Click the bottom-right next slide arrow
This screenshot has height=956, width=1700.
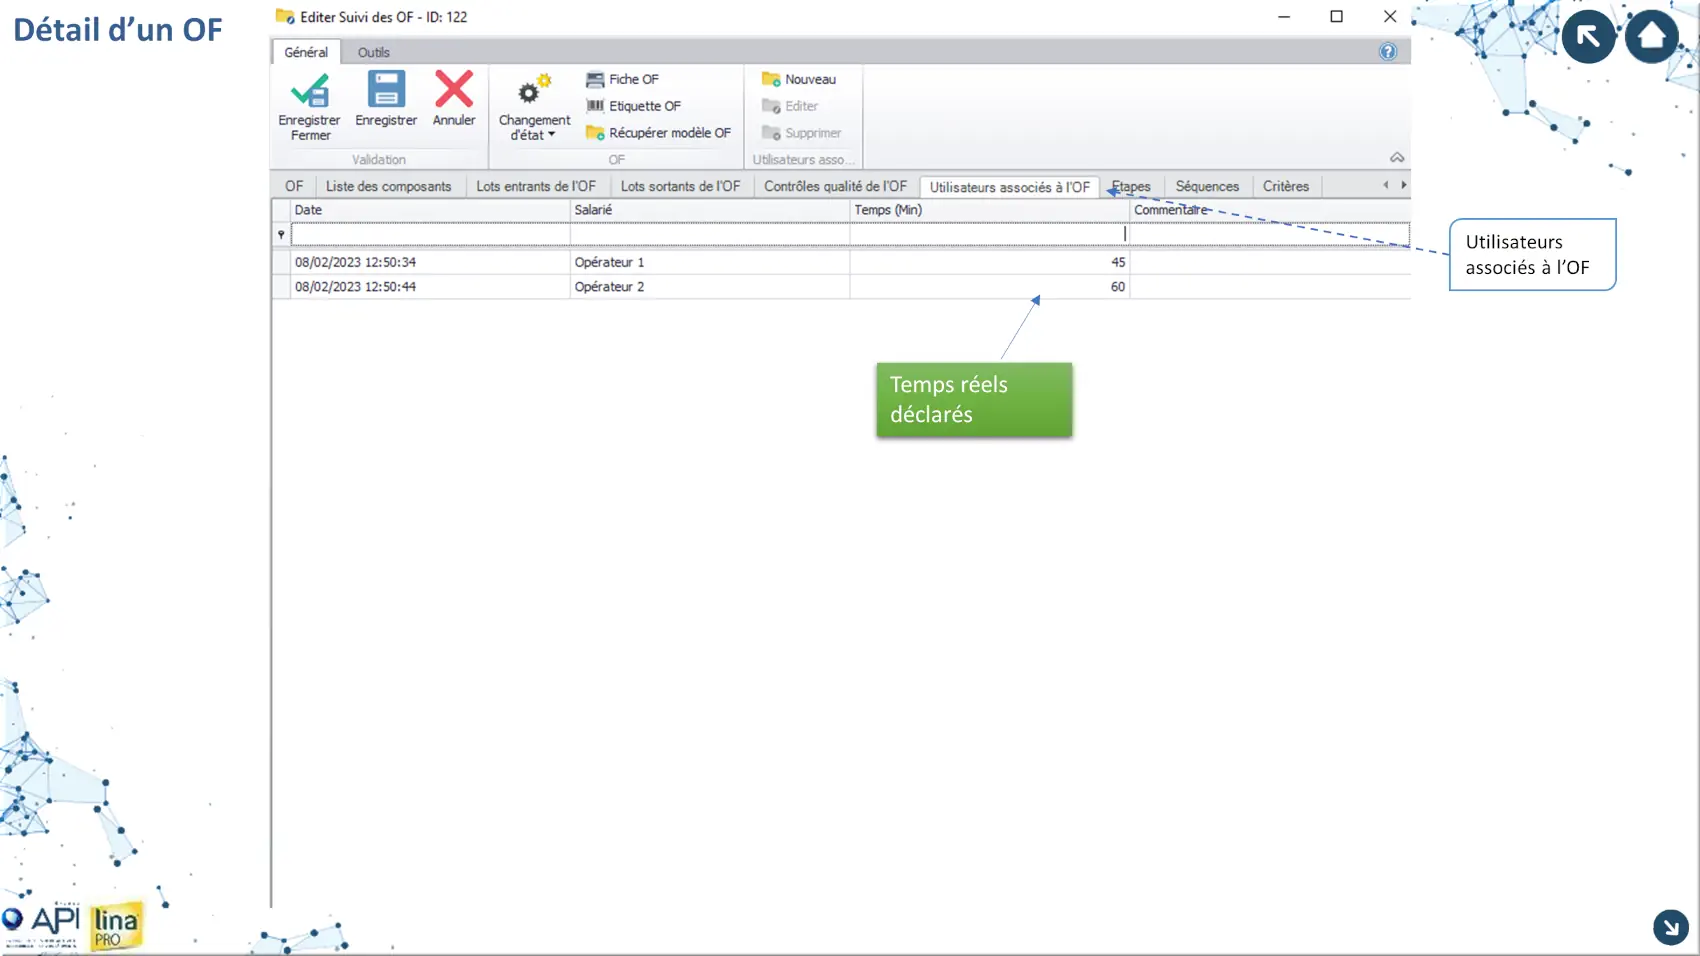click(1670, 927)
